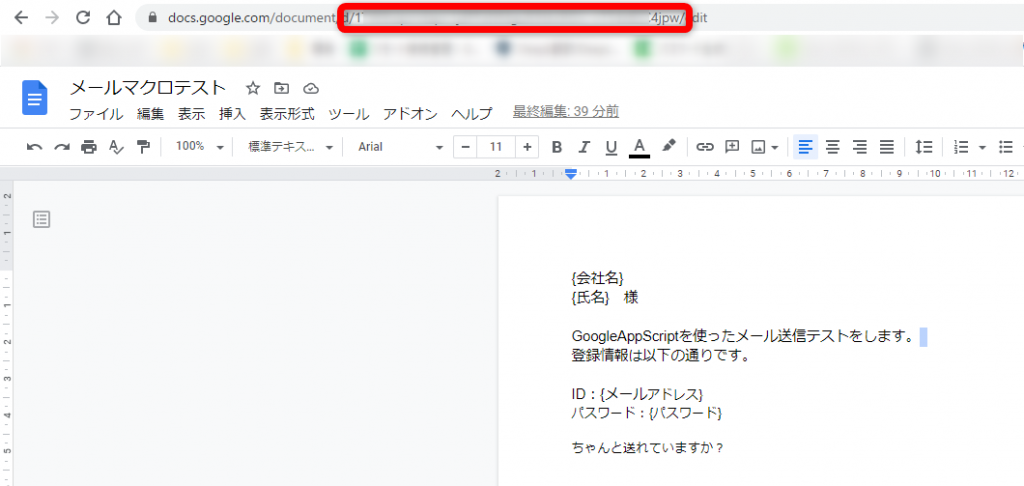1024x486 pixels.
Task: Open the ファイル menu
Action: point(96,114)
